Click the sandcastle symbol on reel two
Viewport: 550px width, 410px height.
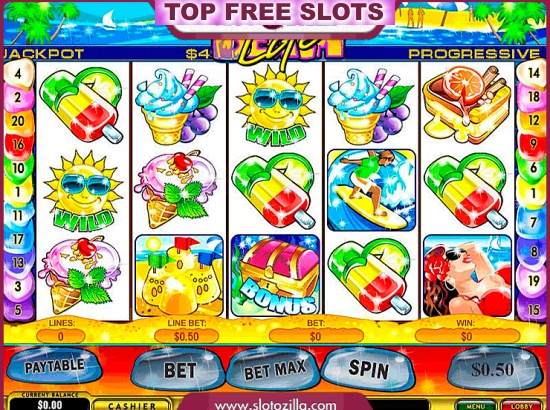(x=179, y=276)
